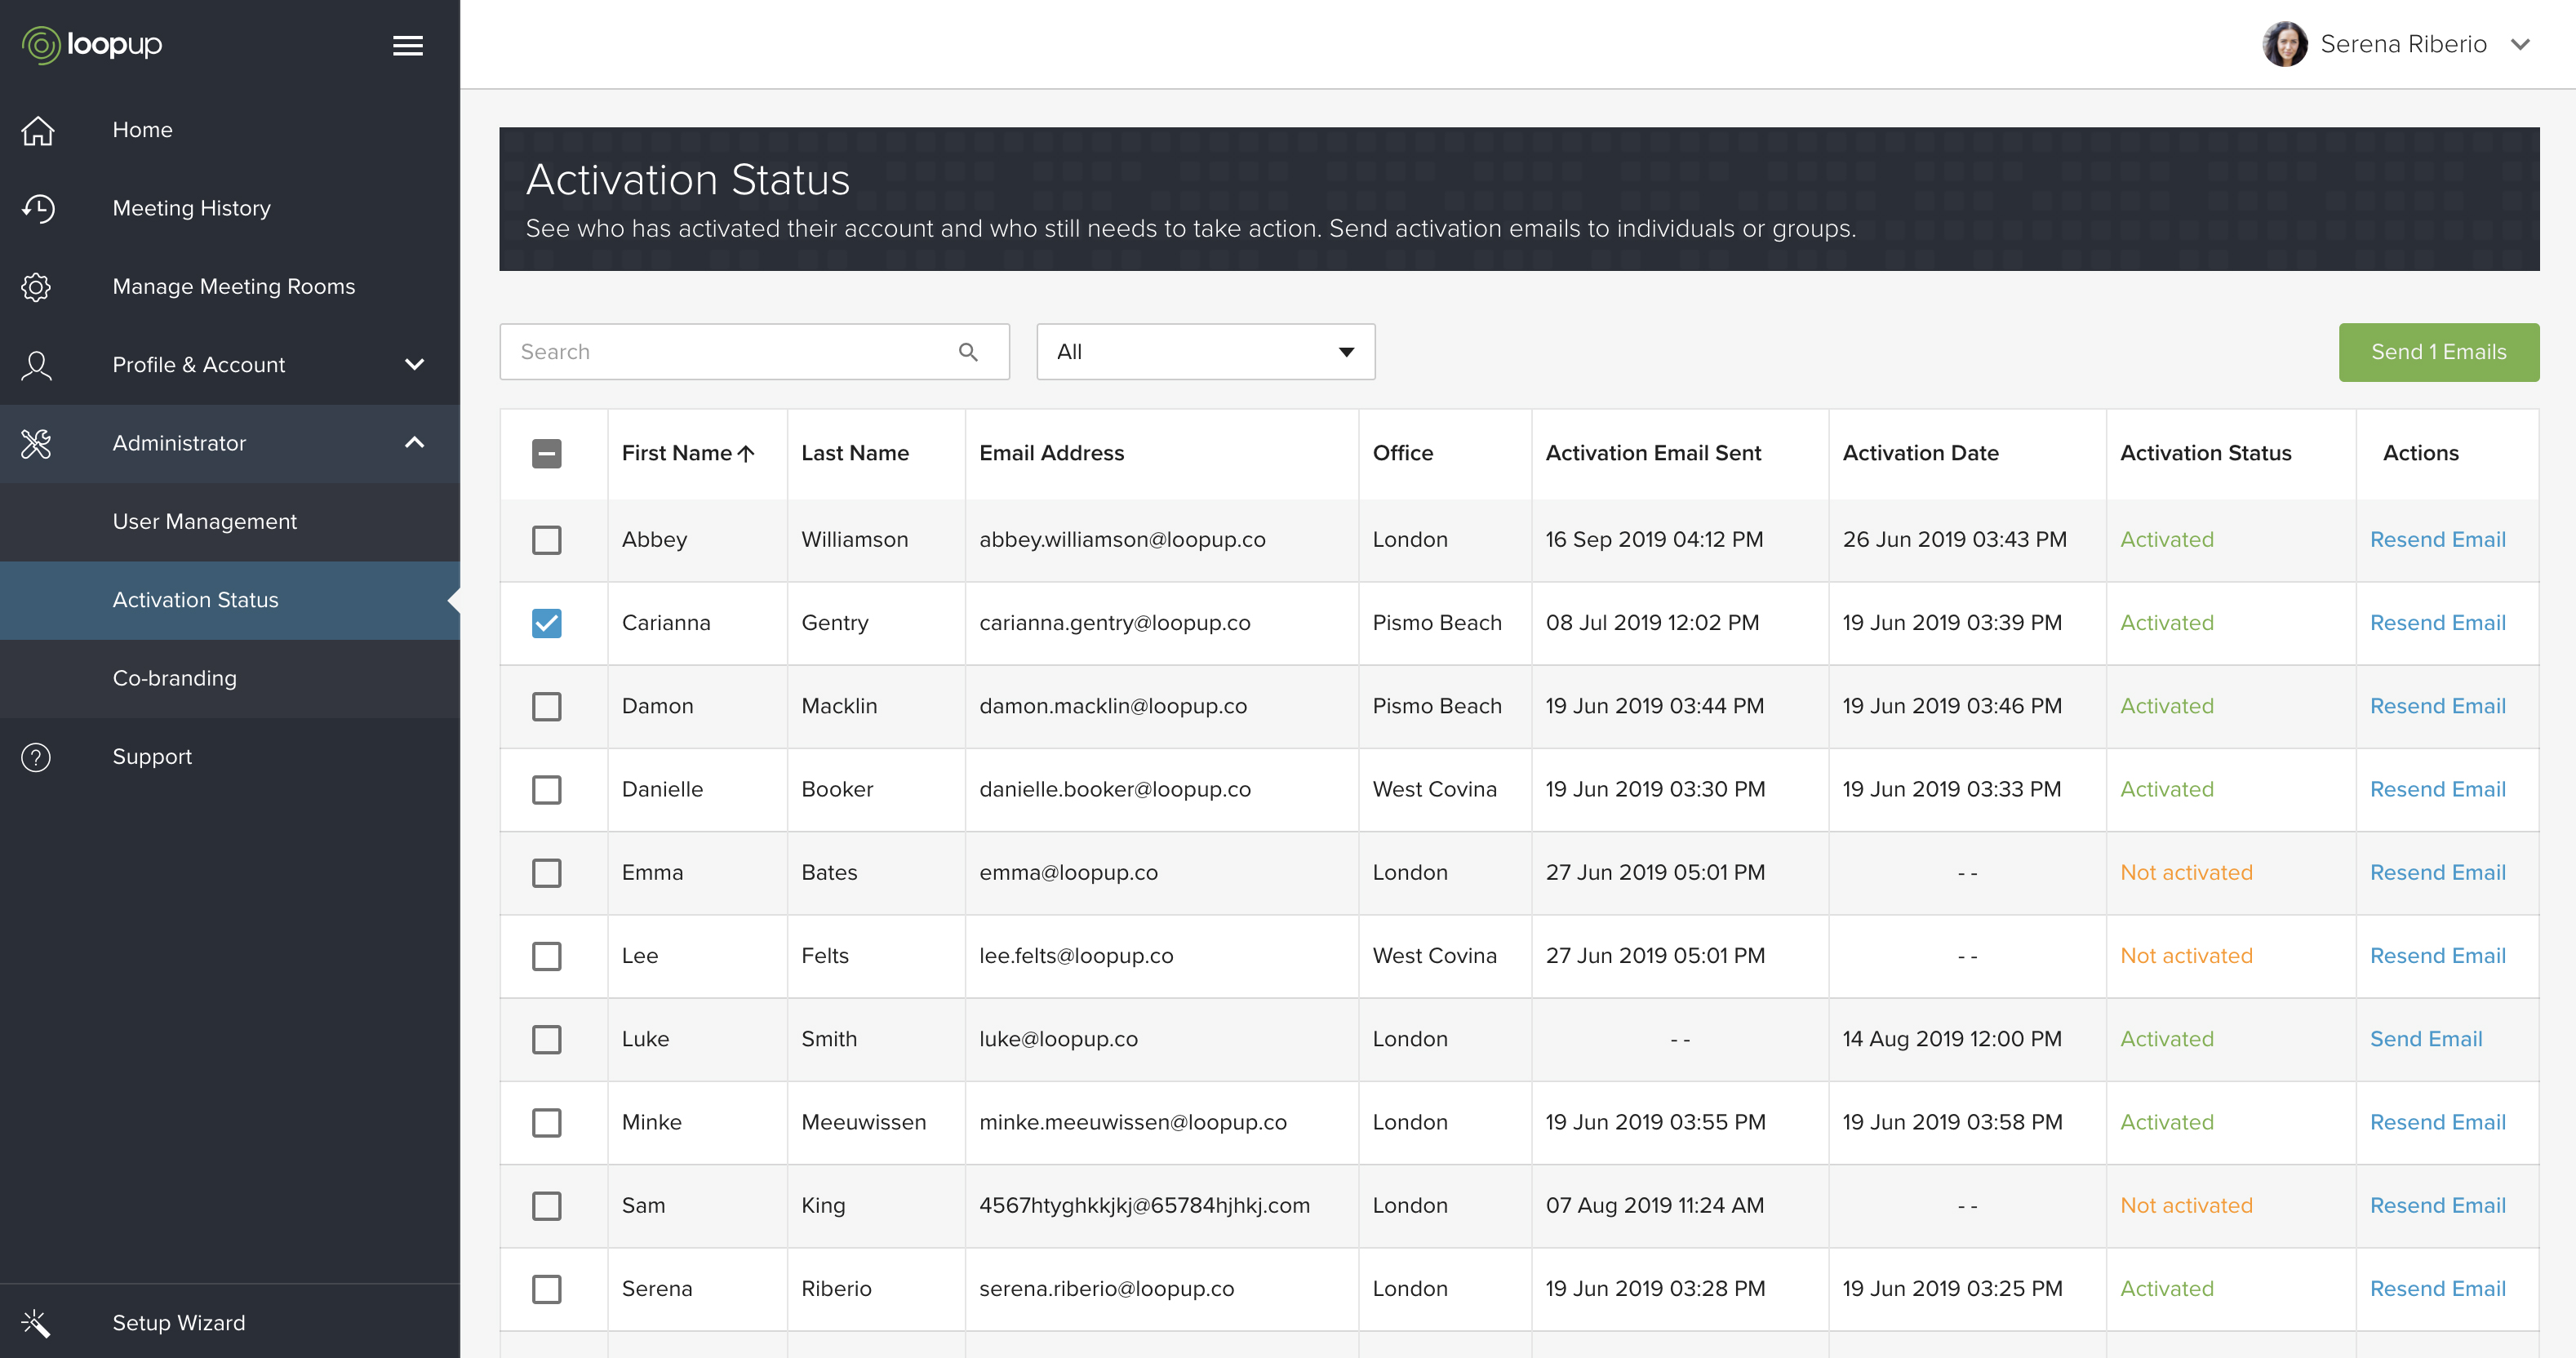Open the All filter dropdown
2576x1358 pixels.
pyautogui.click(x=1205, y=352)
